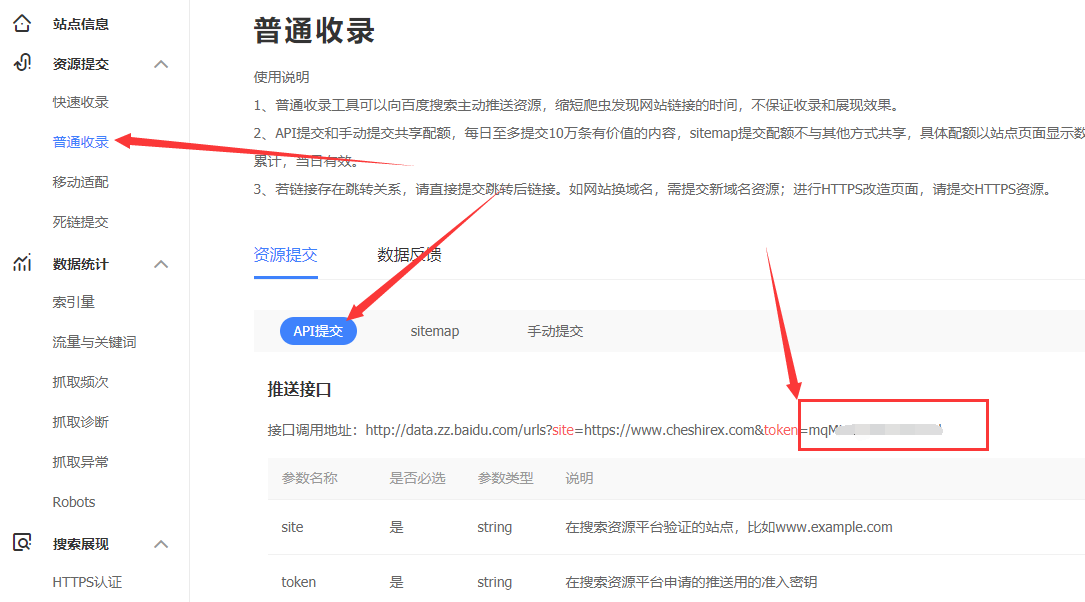
Task: Open 站点信息 in the sidebar
Action: tap(81, 24)
